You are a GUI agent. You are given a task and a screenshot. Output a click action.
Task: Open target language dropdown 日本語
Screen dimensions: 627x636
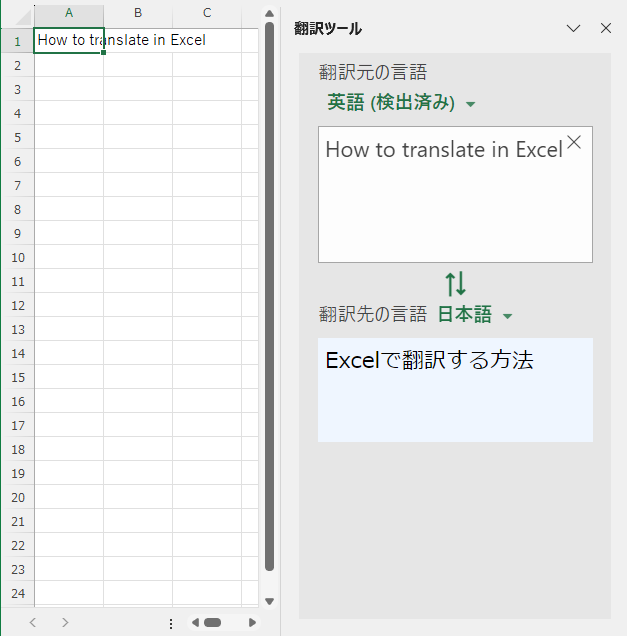(x=475, y=315)
